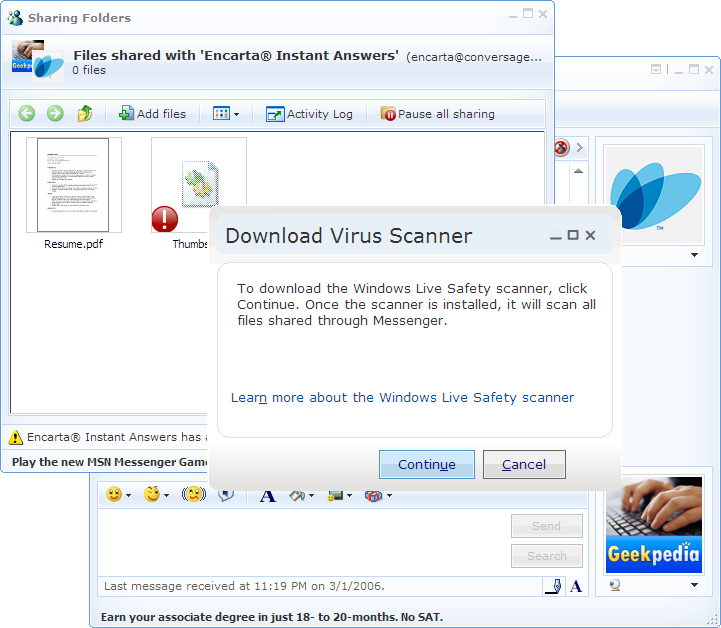
Task: Open the MSN Messenger Games ad link
Action: click(x=110, y=462)
